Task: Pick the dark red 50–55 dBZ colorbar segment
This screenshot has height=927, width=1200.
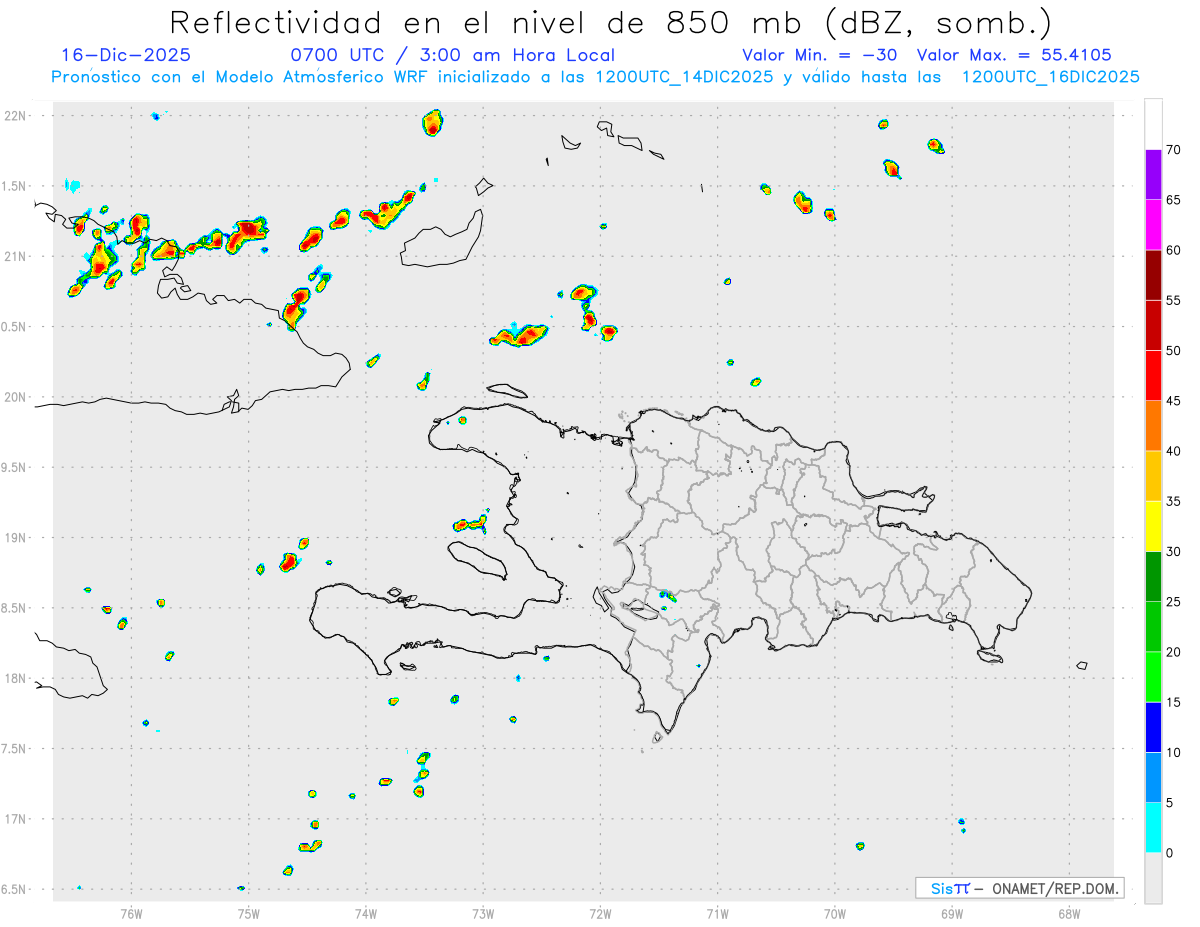Action: pyautogui.click(x=1153, y=325)
